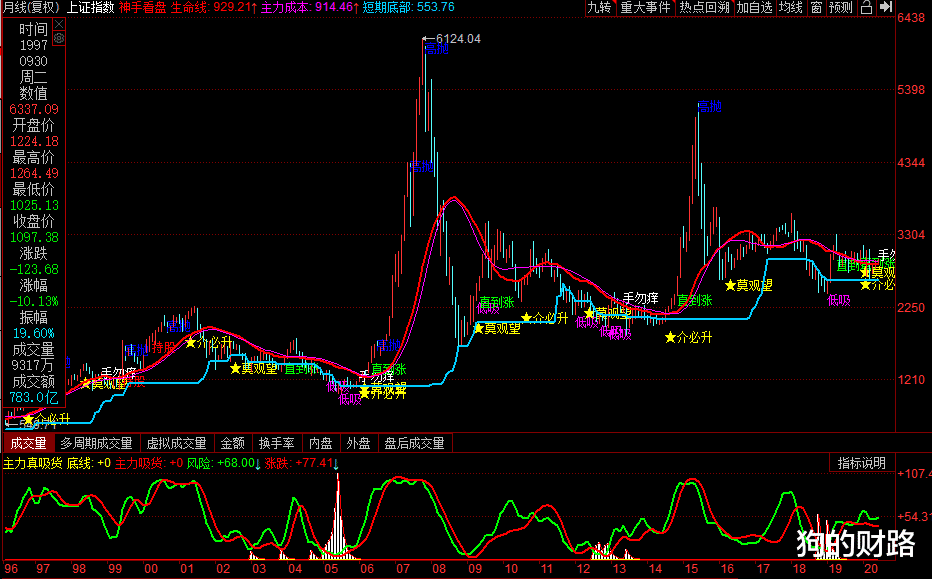Viewport: 932px width, 579px height.
Task: Click the 主力成本 914.46 value
Action: [310, 7]
